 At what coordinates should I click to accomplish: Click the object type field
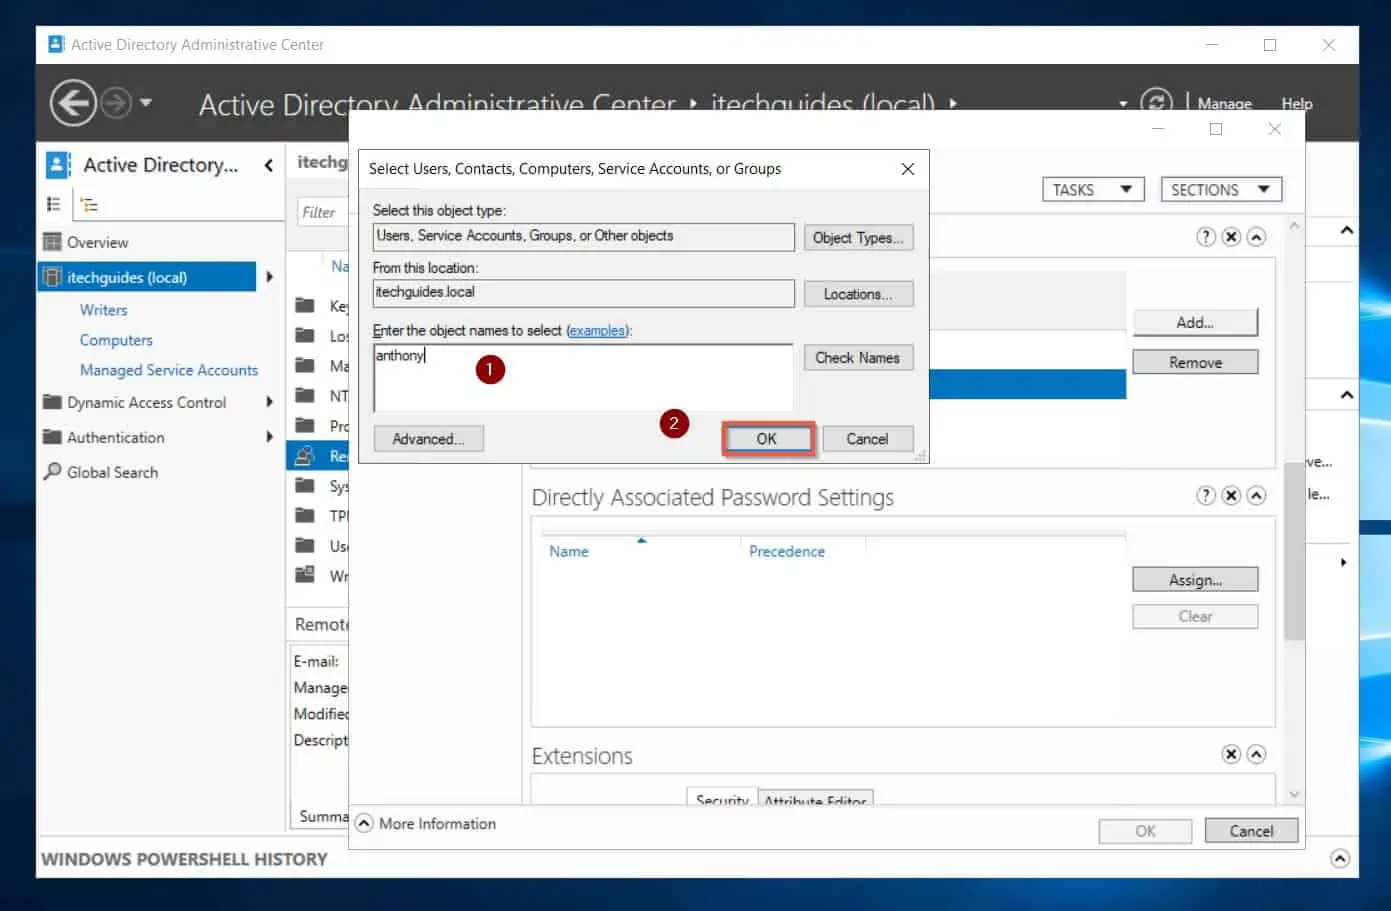[584, 237]
